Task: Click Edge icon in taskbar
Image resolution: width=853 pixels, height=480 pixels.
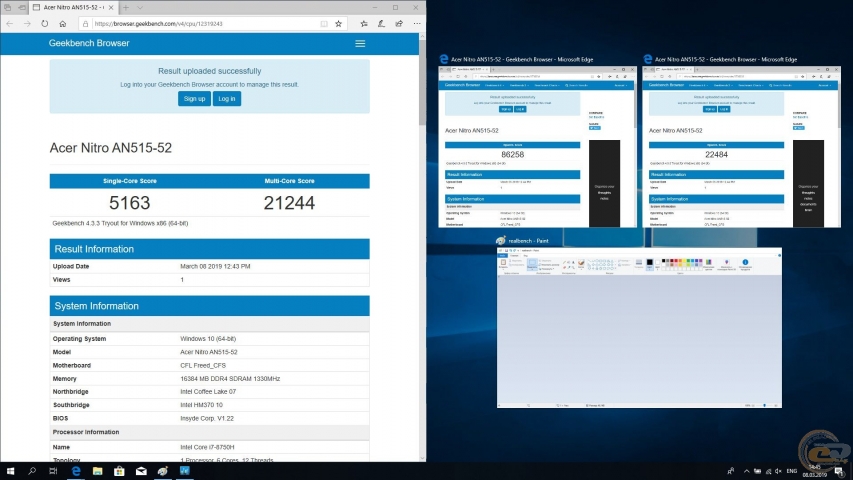Action: pyautogui.click(x=76, y=471)
